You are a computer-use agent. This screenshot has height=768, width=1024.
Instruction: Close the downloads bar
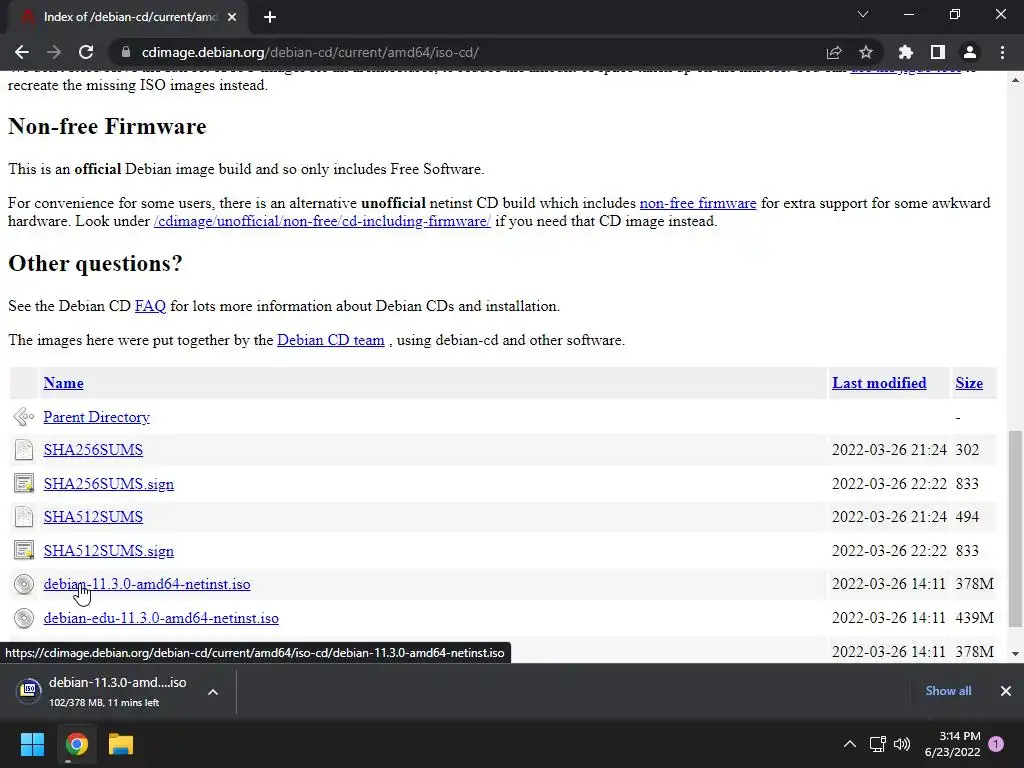coord(1006,691)
